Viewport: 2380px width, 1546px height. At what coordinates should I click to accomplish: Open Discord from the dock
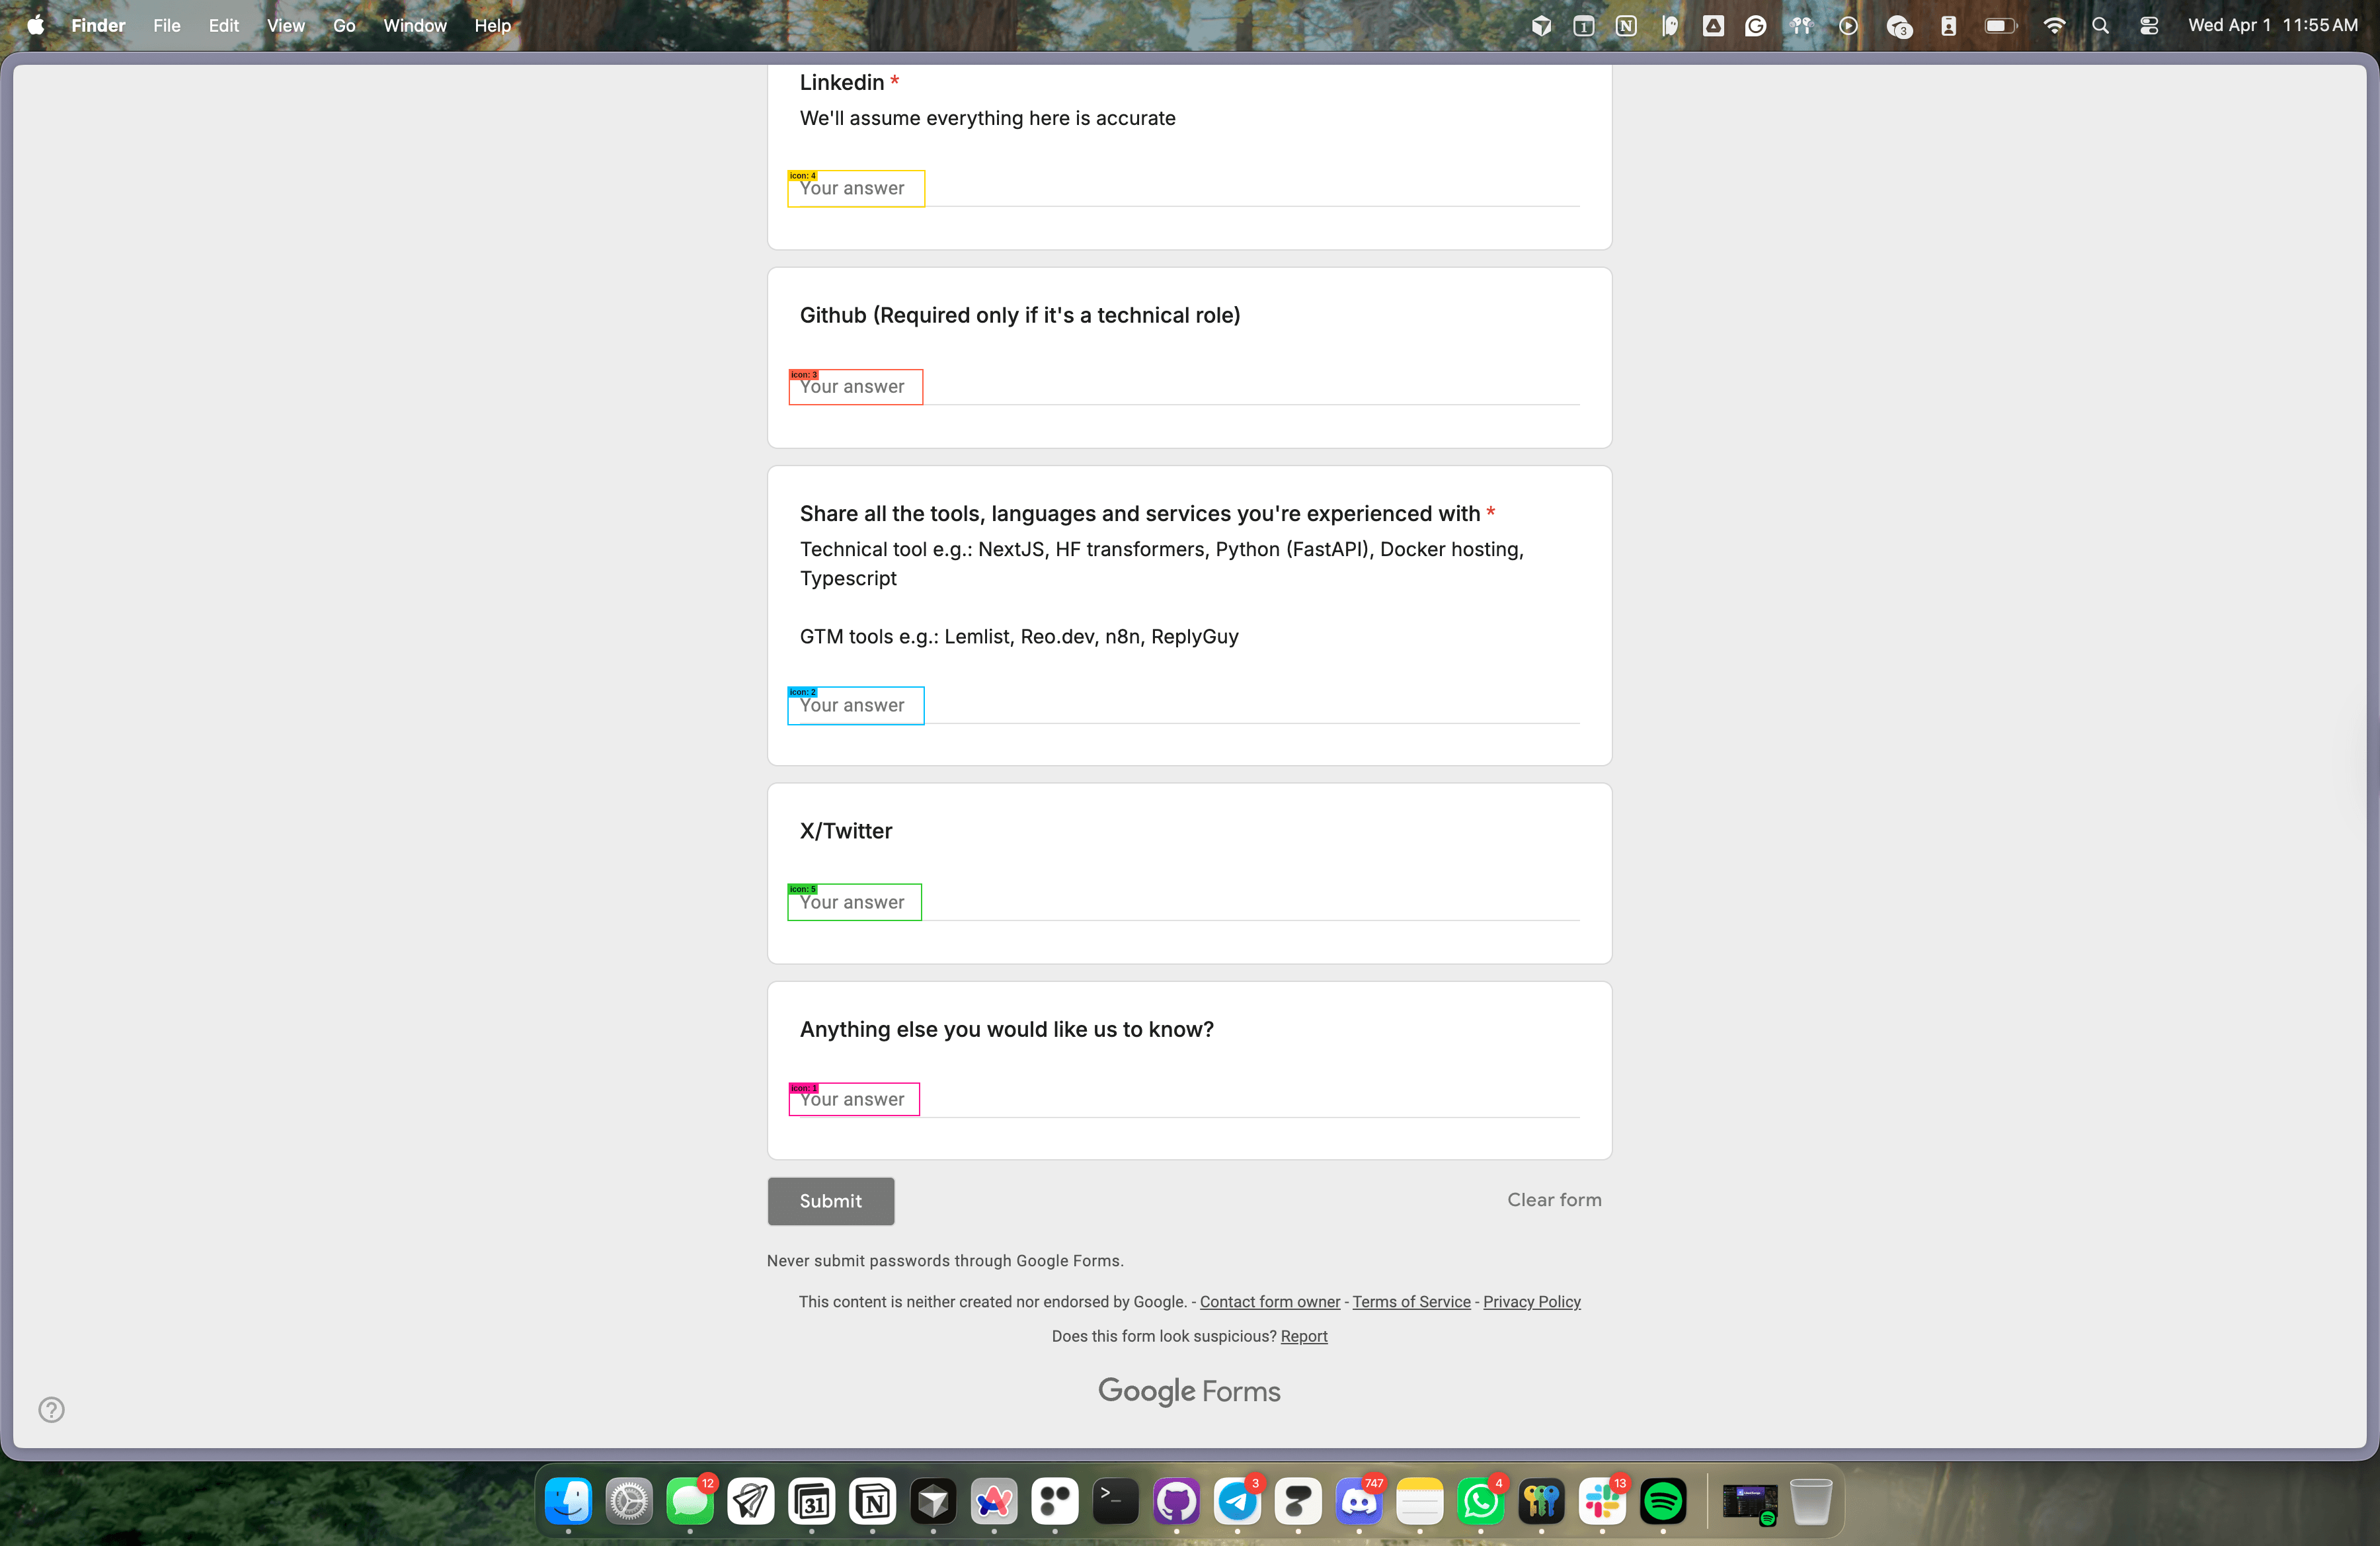[1358, 1501]
